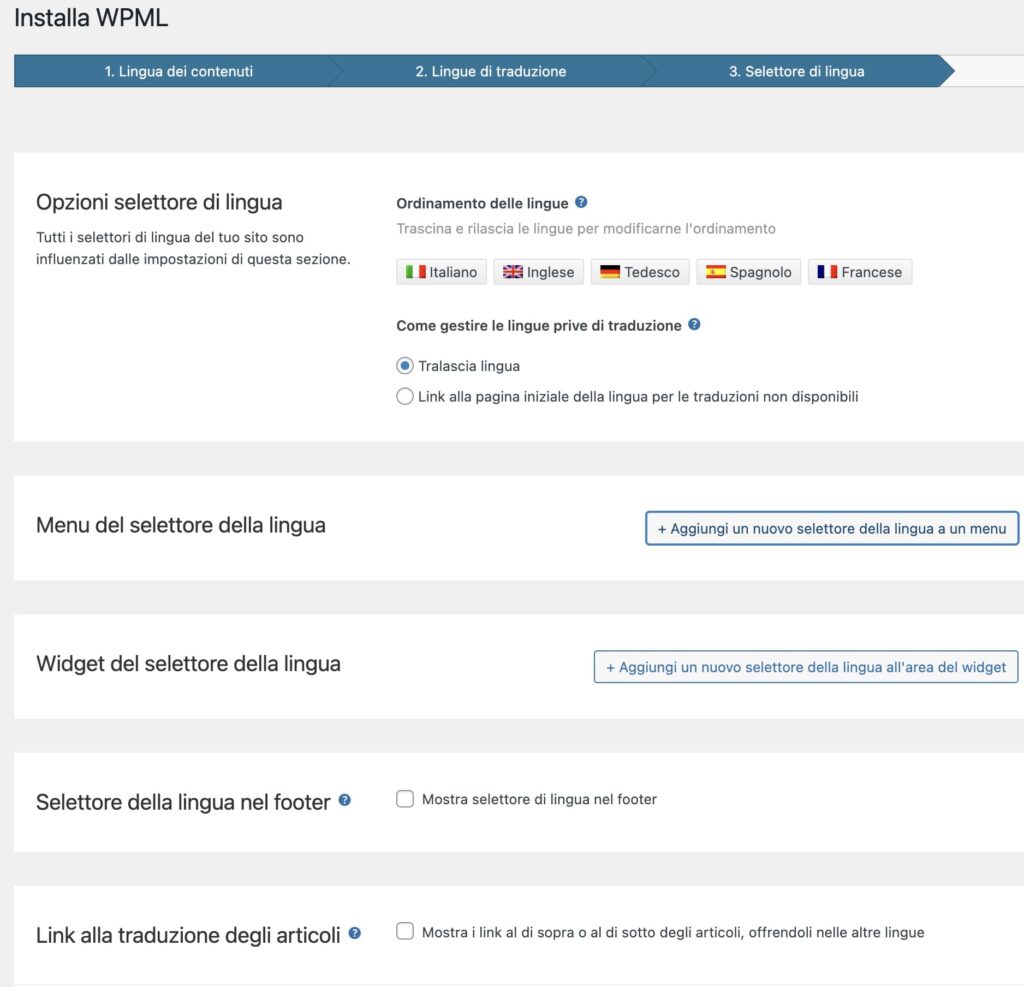Click the Italian flag icon in language ordering
Viewport: 1024px width, 987px height.
point(416,271)
